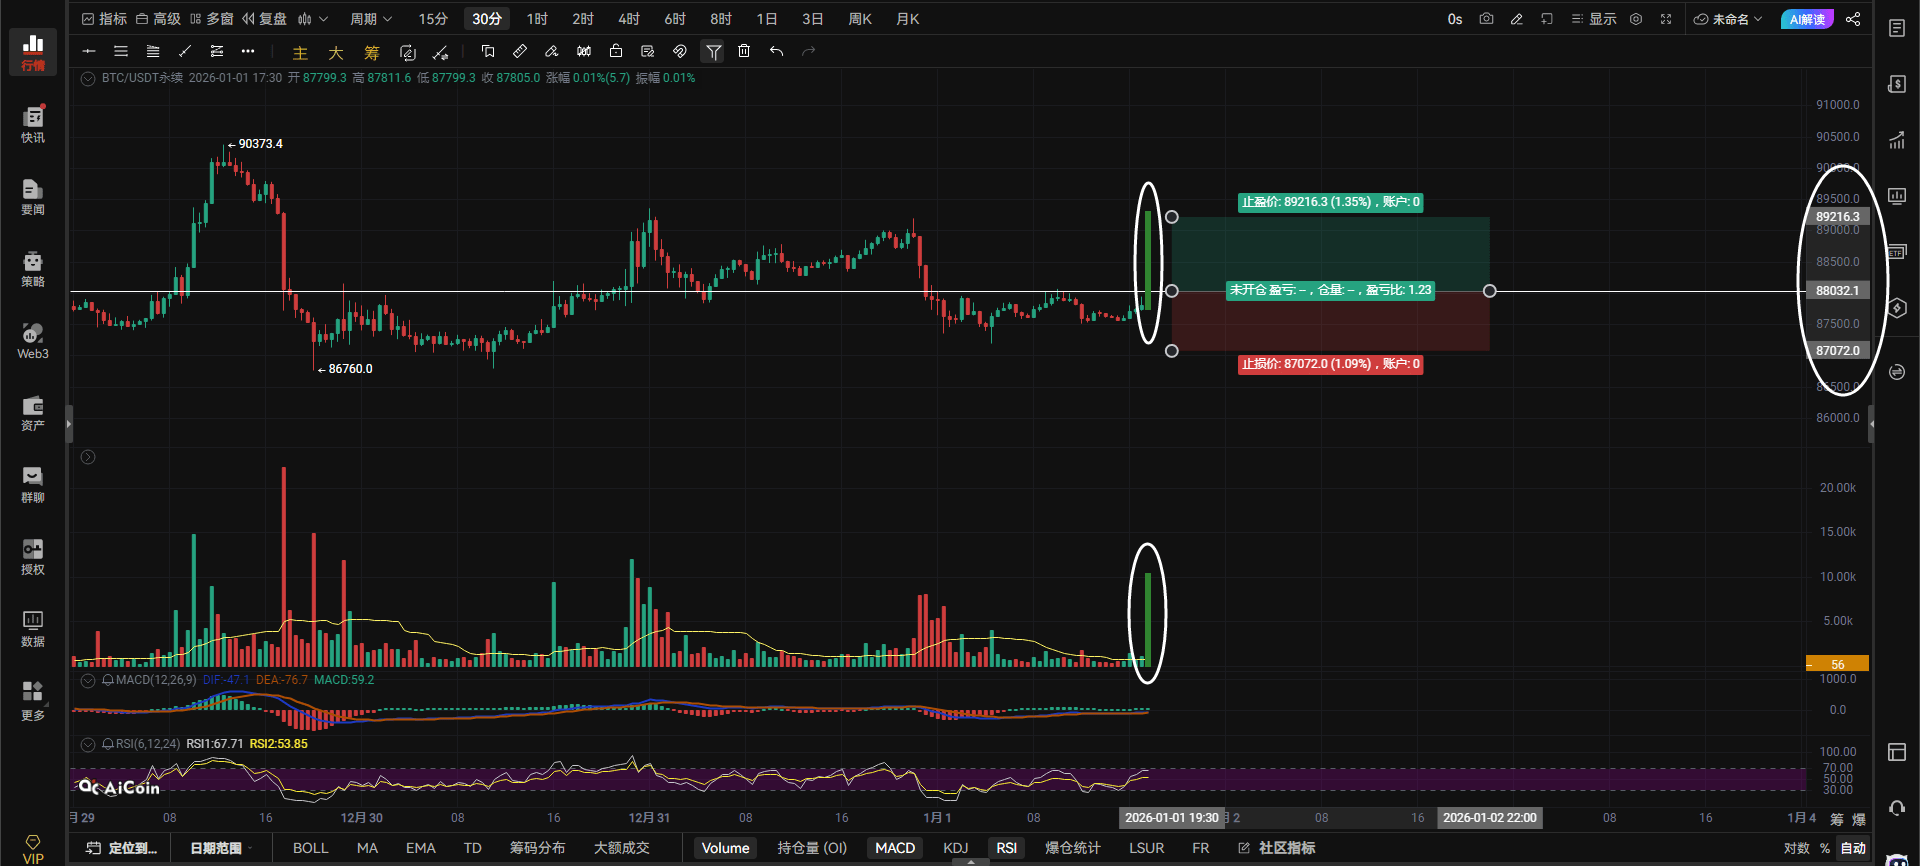Open the 行情 market sidebar section
The width and height of the screenshot is (1920, 866).
tap(33, 52)
